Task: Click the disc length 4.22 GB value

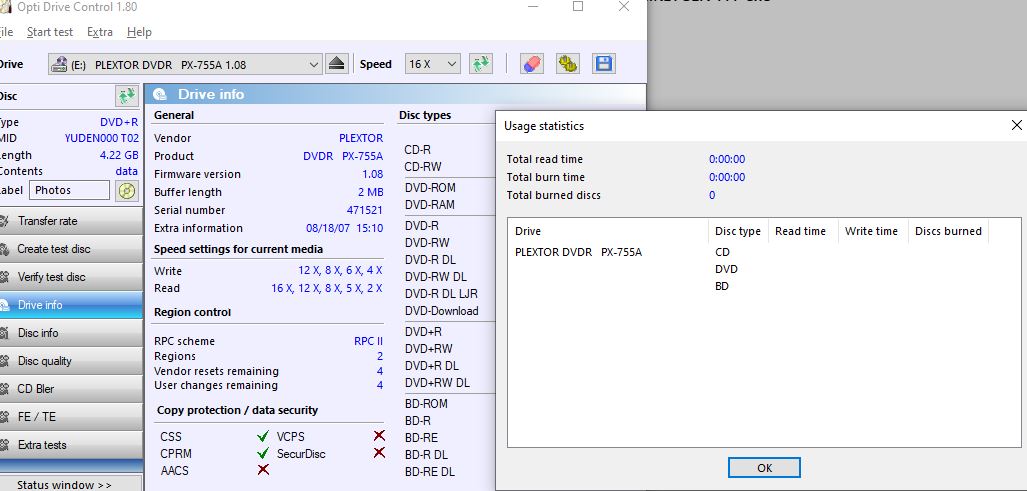Action: click(119, 155)
